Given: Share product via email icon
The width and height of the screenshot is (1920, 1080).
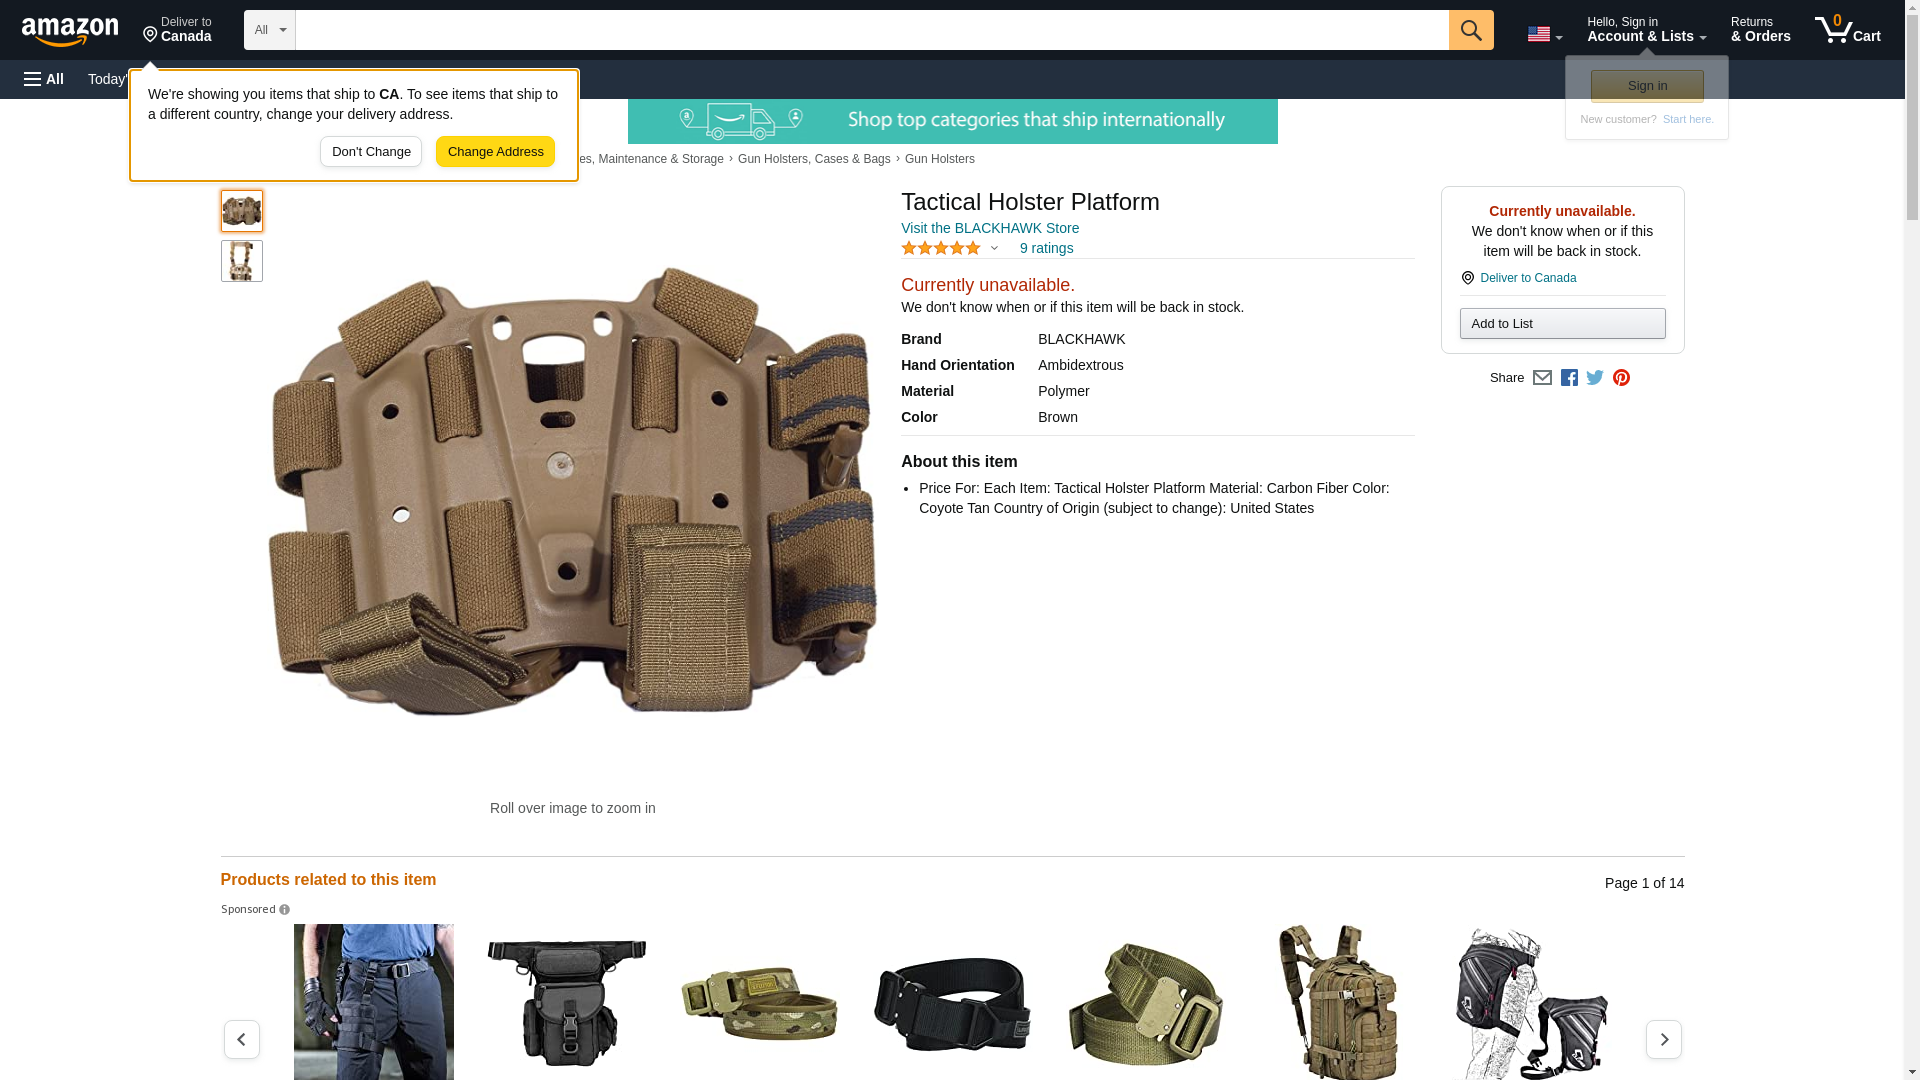Looking at the screenshot, I should pos(1542,378).
